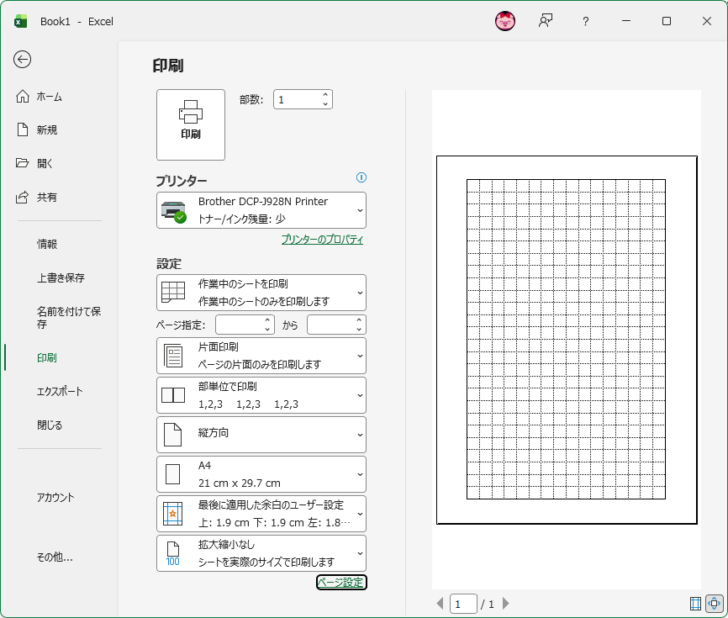Viewport: 728px width, 618px height.
Task: Click the collate icon for 部単位で印刷
Action: (173, 395)
